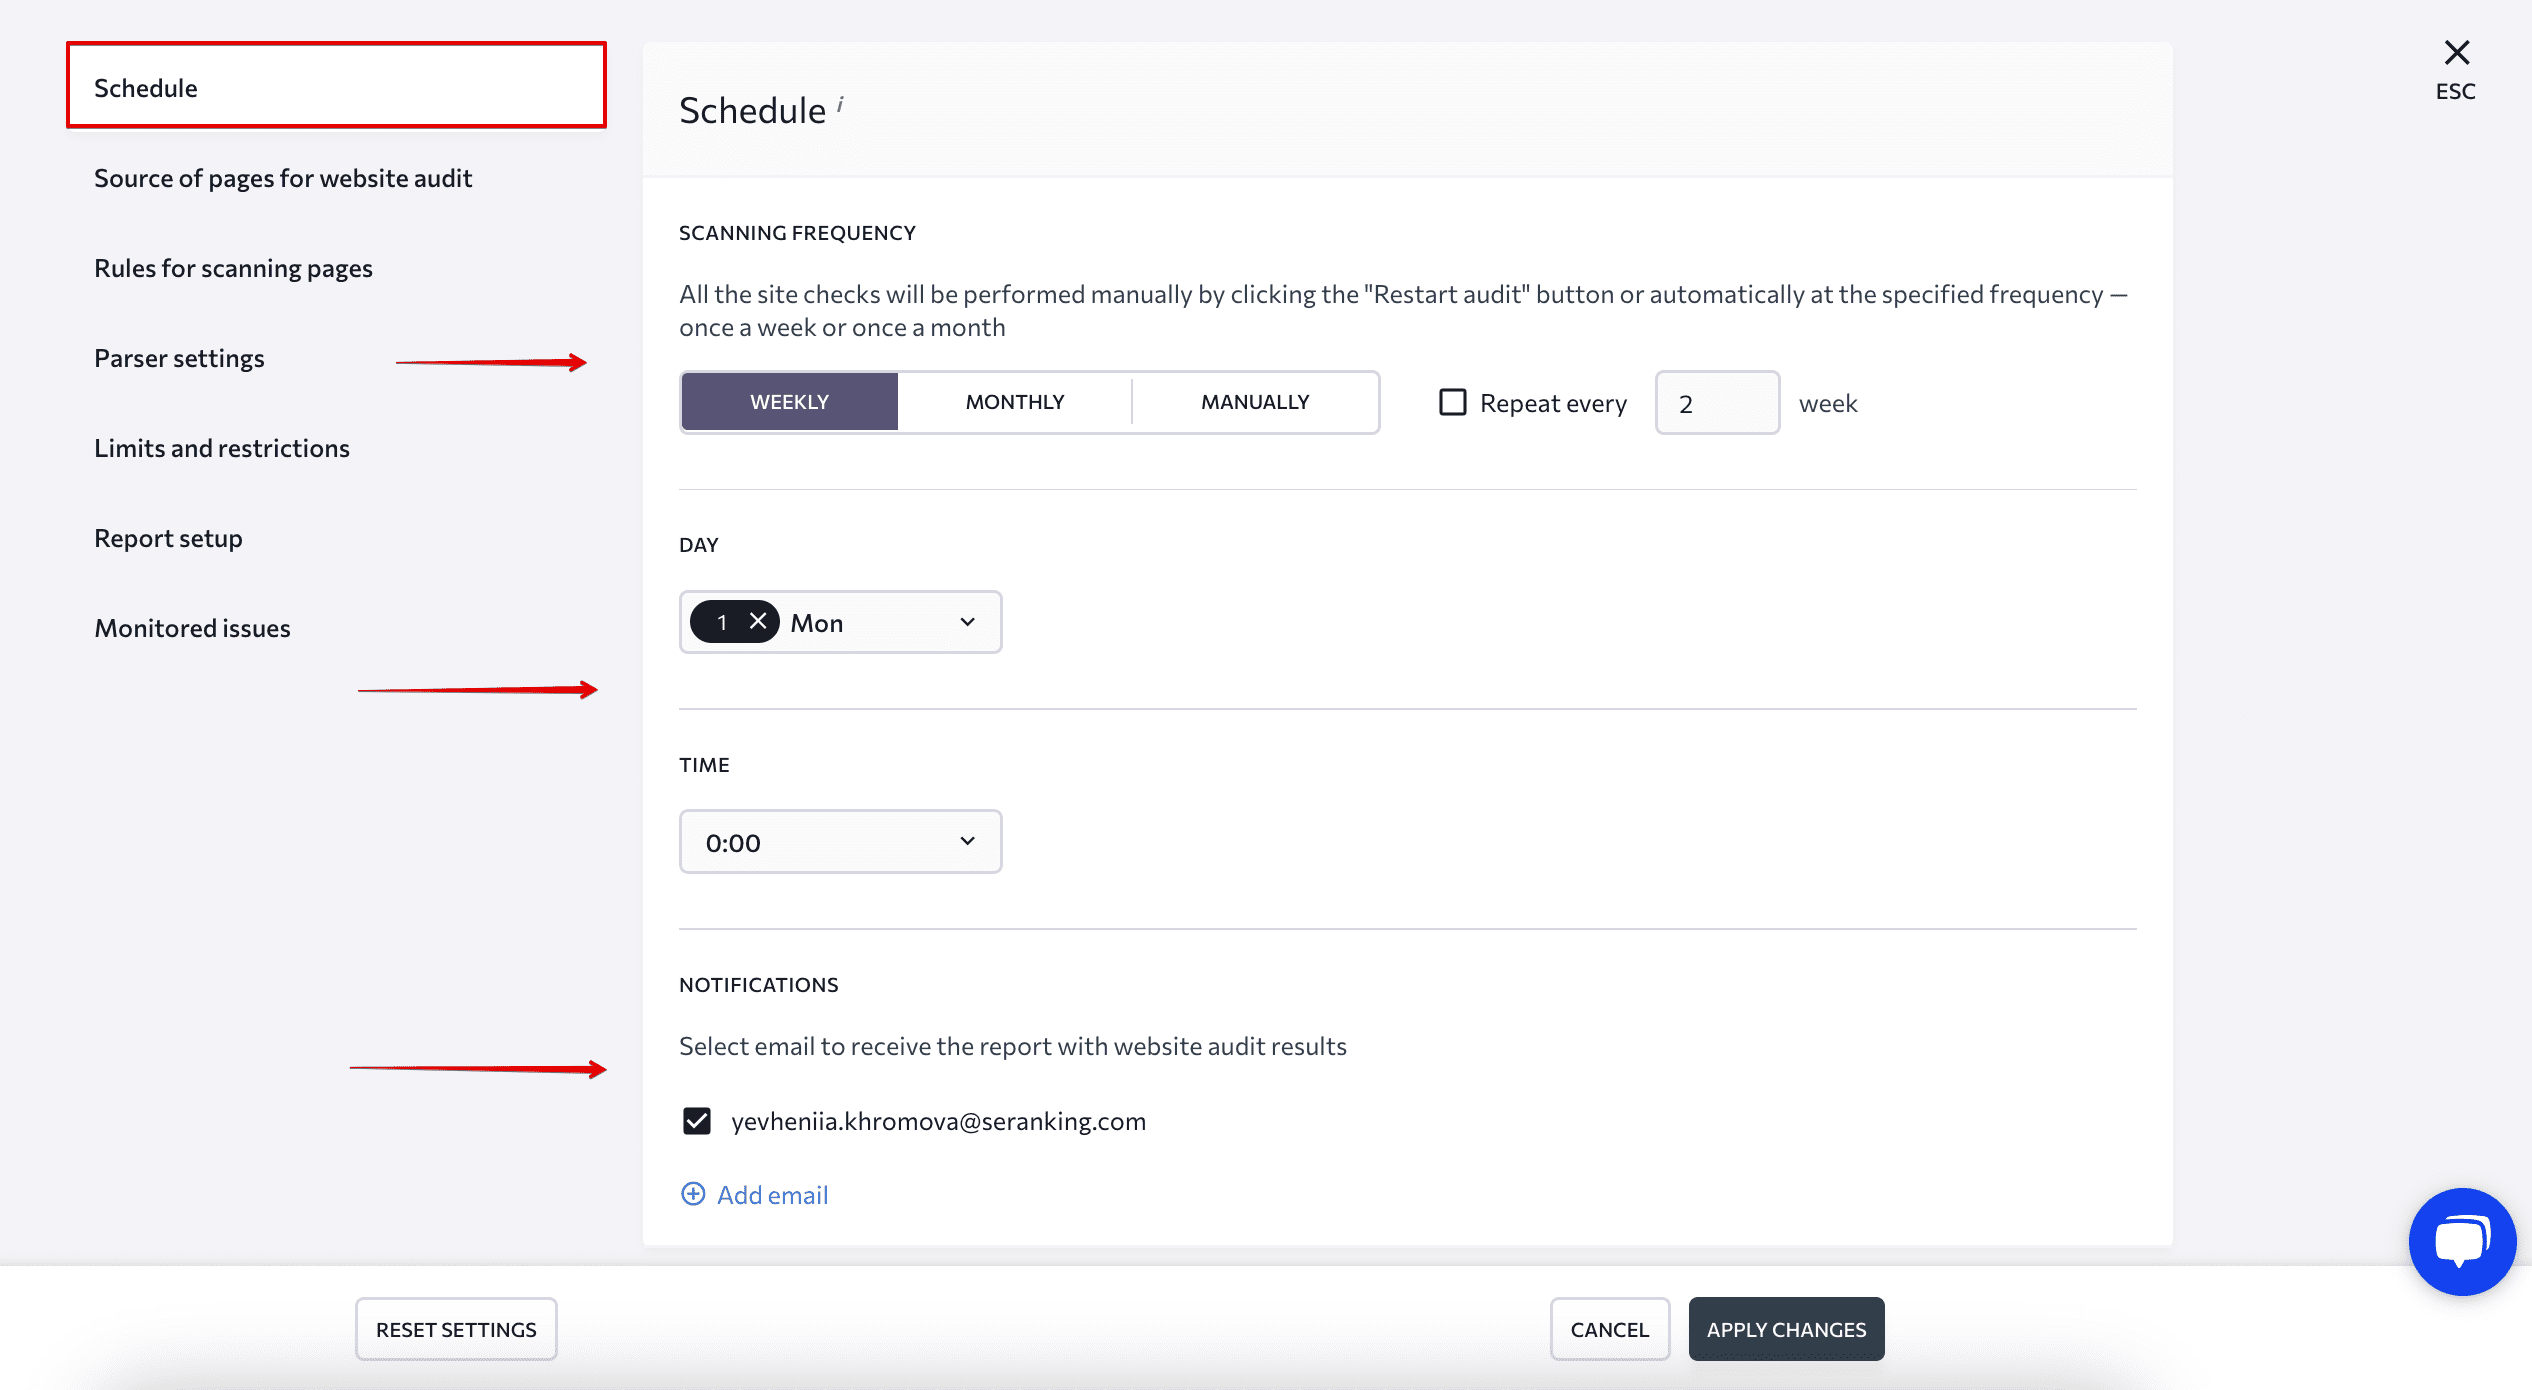This screenshot has height=1390, width=2532.
Task: Remove Mon day tag with X
Action: (x=758, y=622)
